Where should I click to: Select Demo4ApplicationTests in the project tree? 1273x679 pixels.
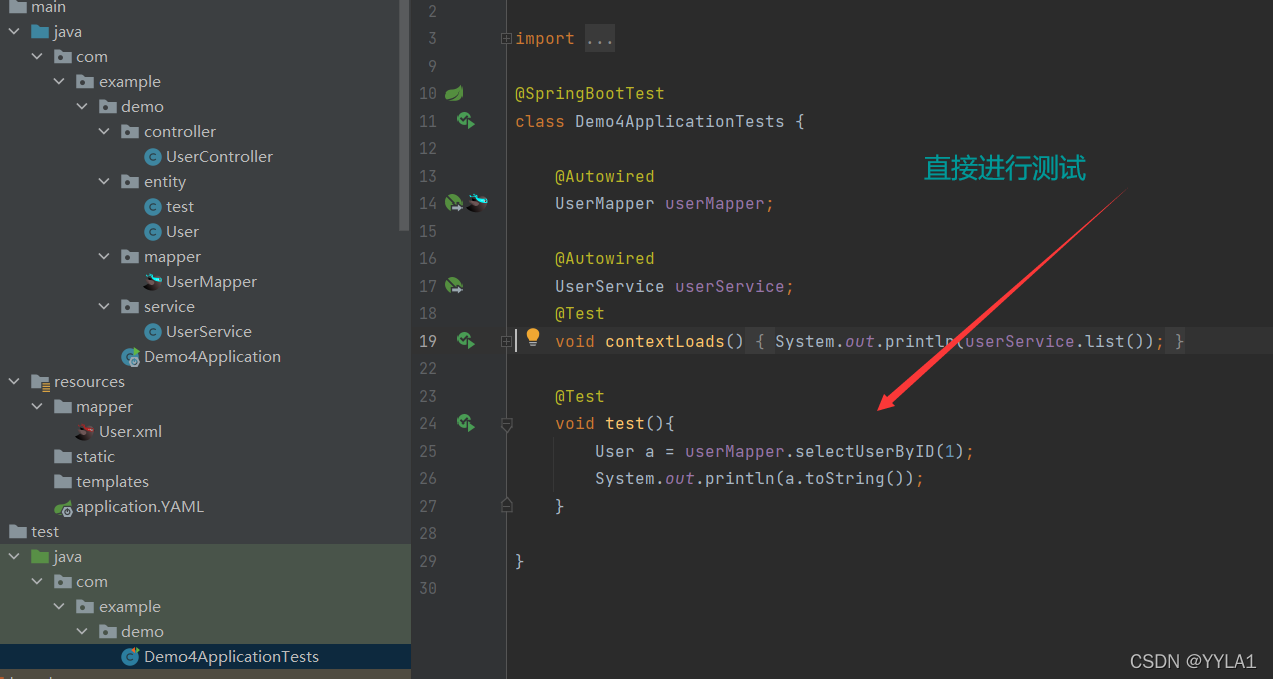pos(231,657)
